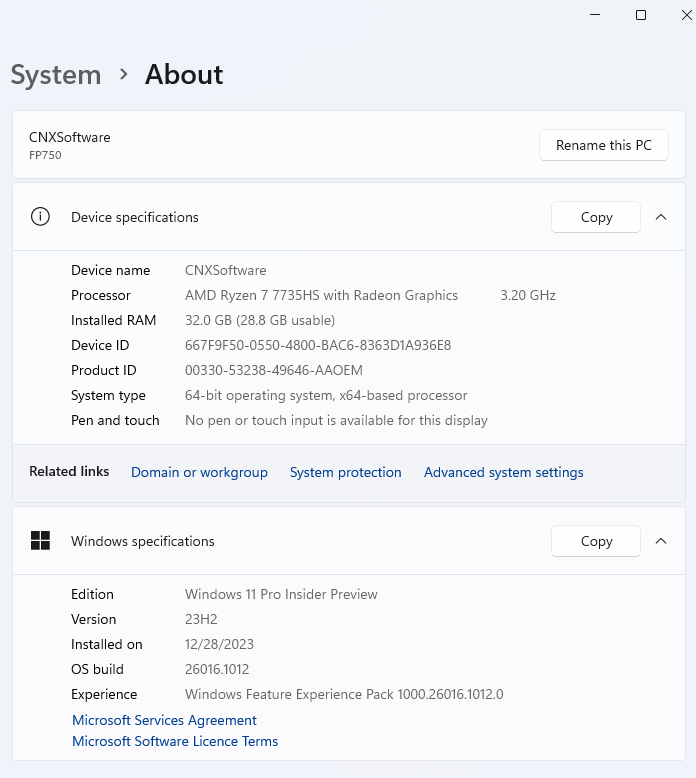Open System protection link

tap(345, 472)
